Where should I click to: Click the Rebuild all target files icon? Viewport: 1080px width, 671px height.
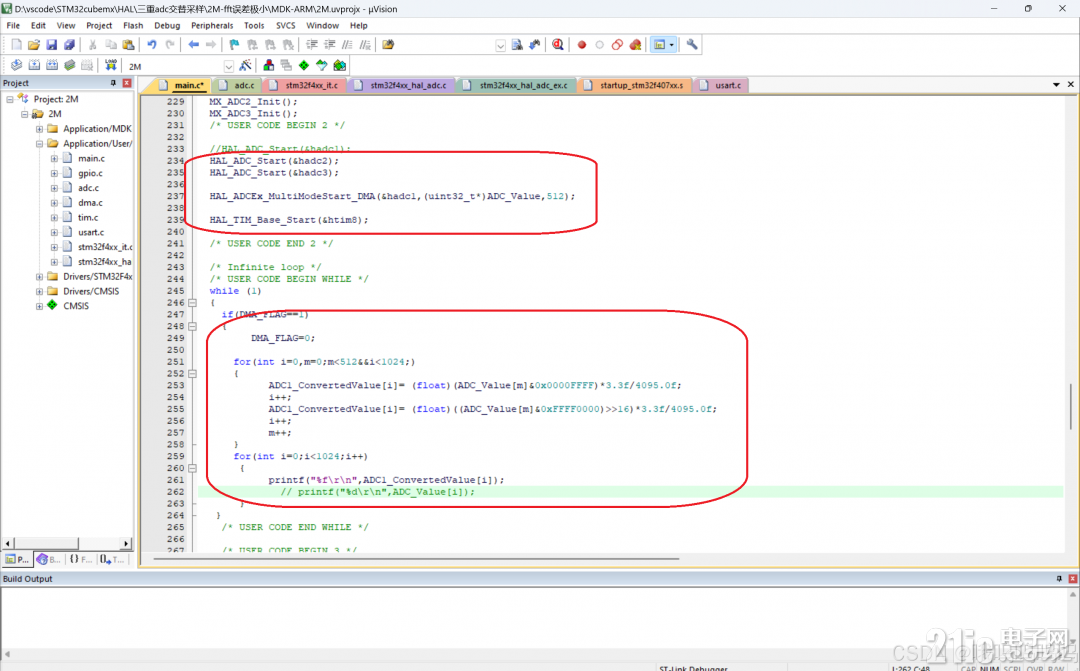(52, 65)
